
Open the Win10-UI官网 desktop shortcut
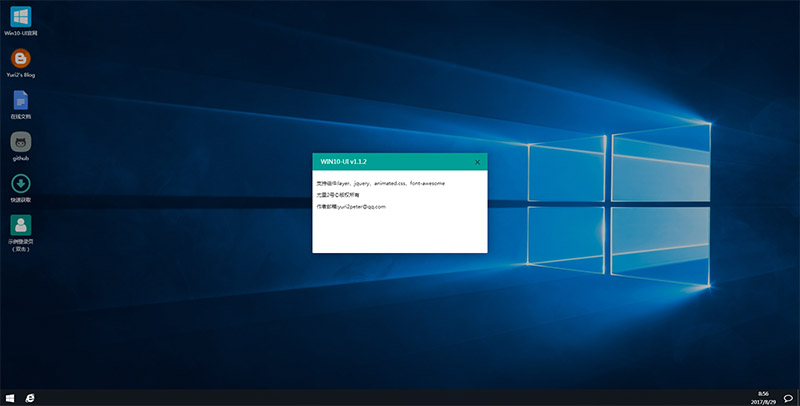click(20, 18)
